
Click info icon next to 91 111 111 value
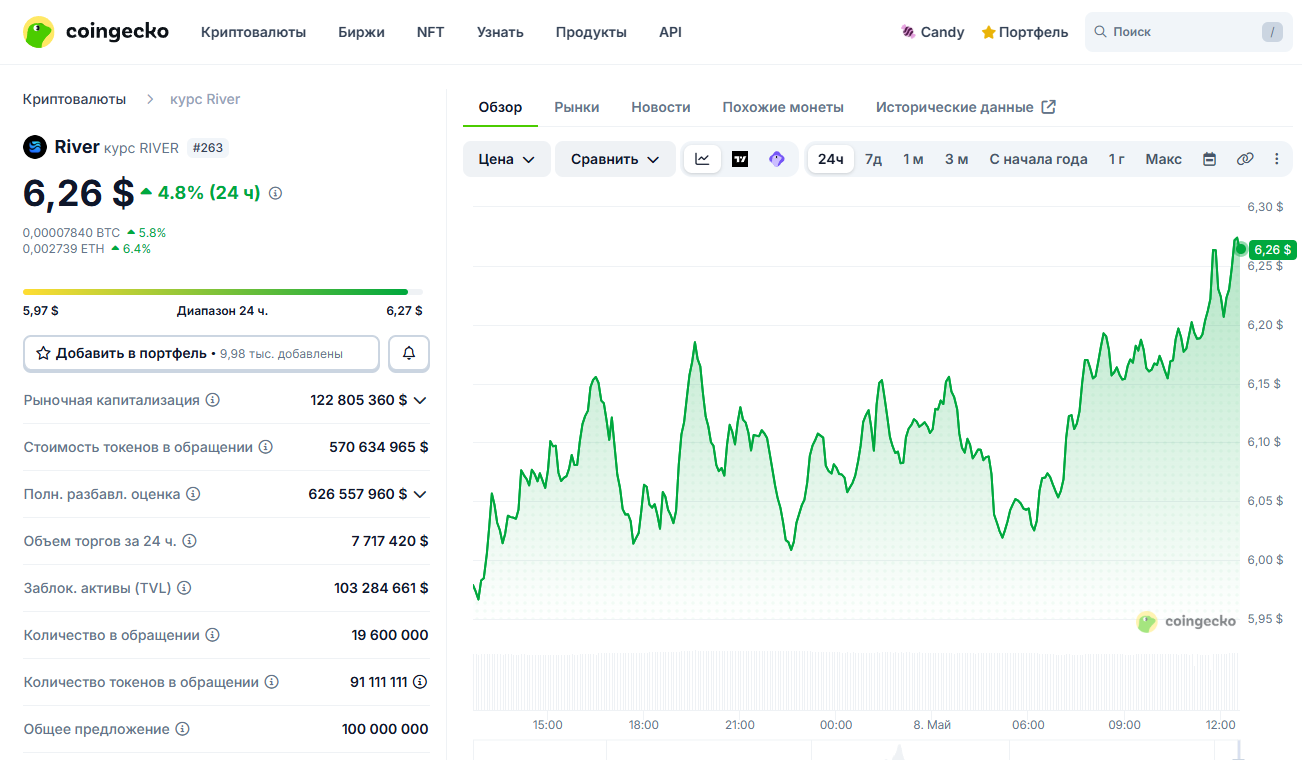coord(421,682)
